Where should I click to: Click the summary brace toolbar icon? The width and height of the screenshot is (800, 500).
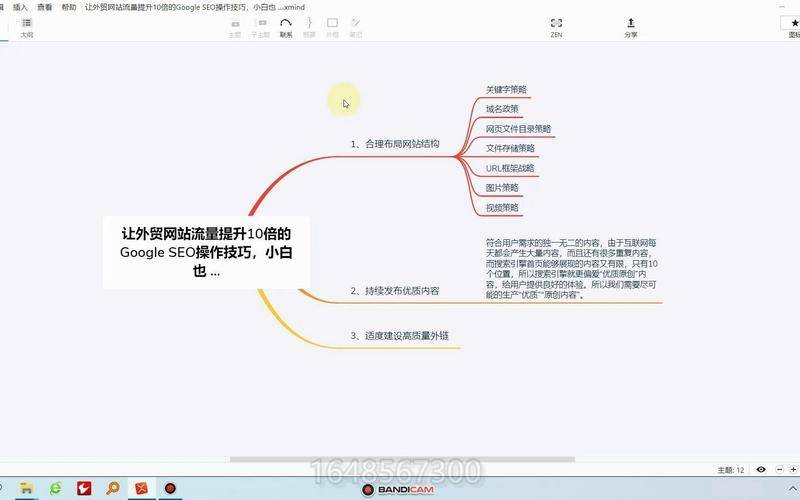tap(309, 28)
